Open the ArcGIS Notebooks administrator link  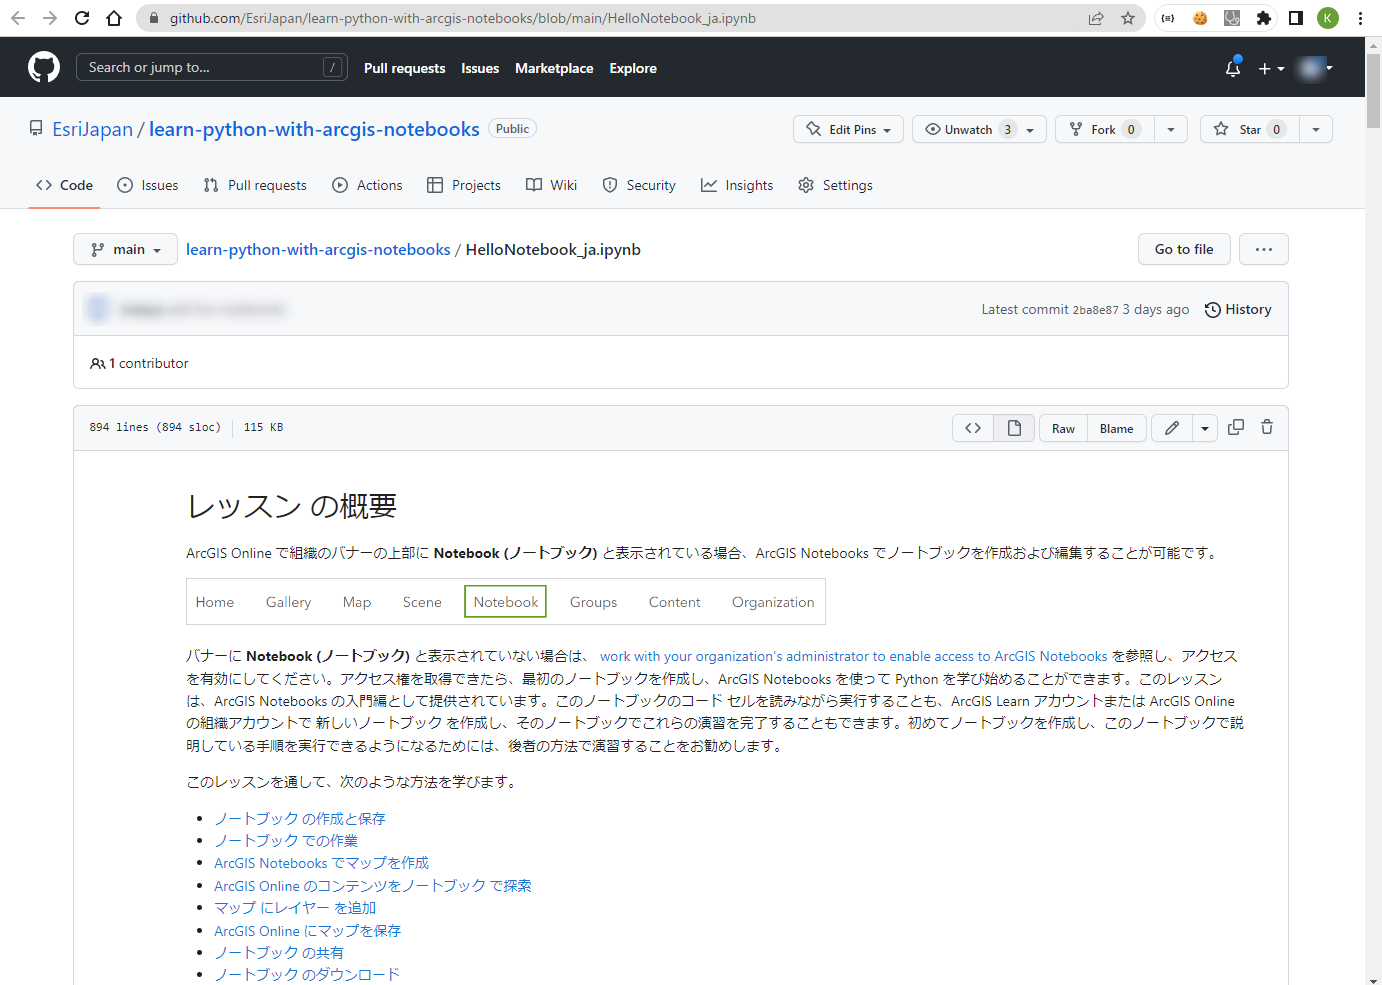coord(853,656)
